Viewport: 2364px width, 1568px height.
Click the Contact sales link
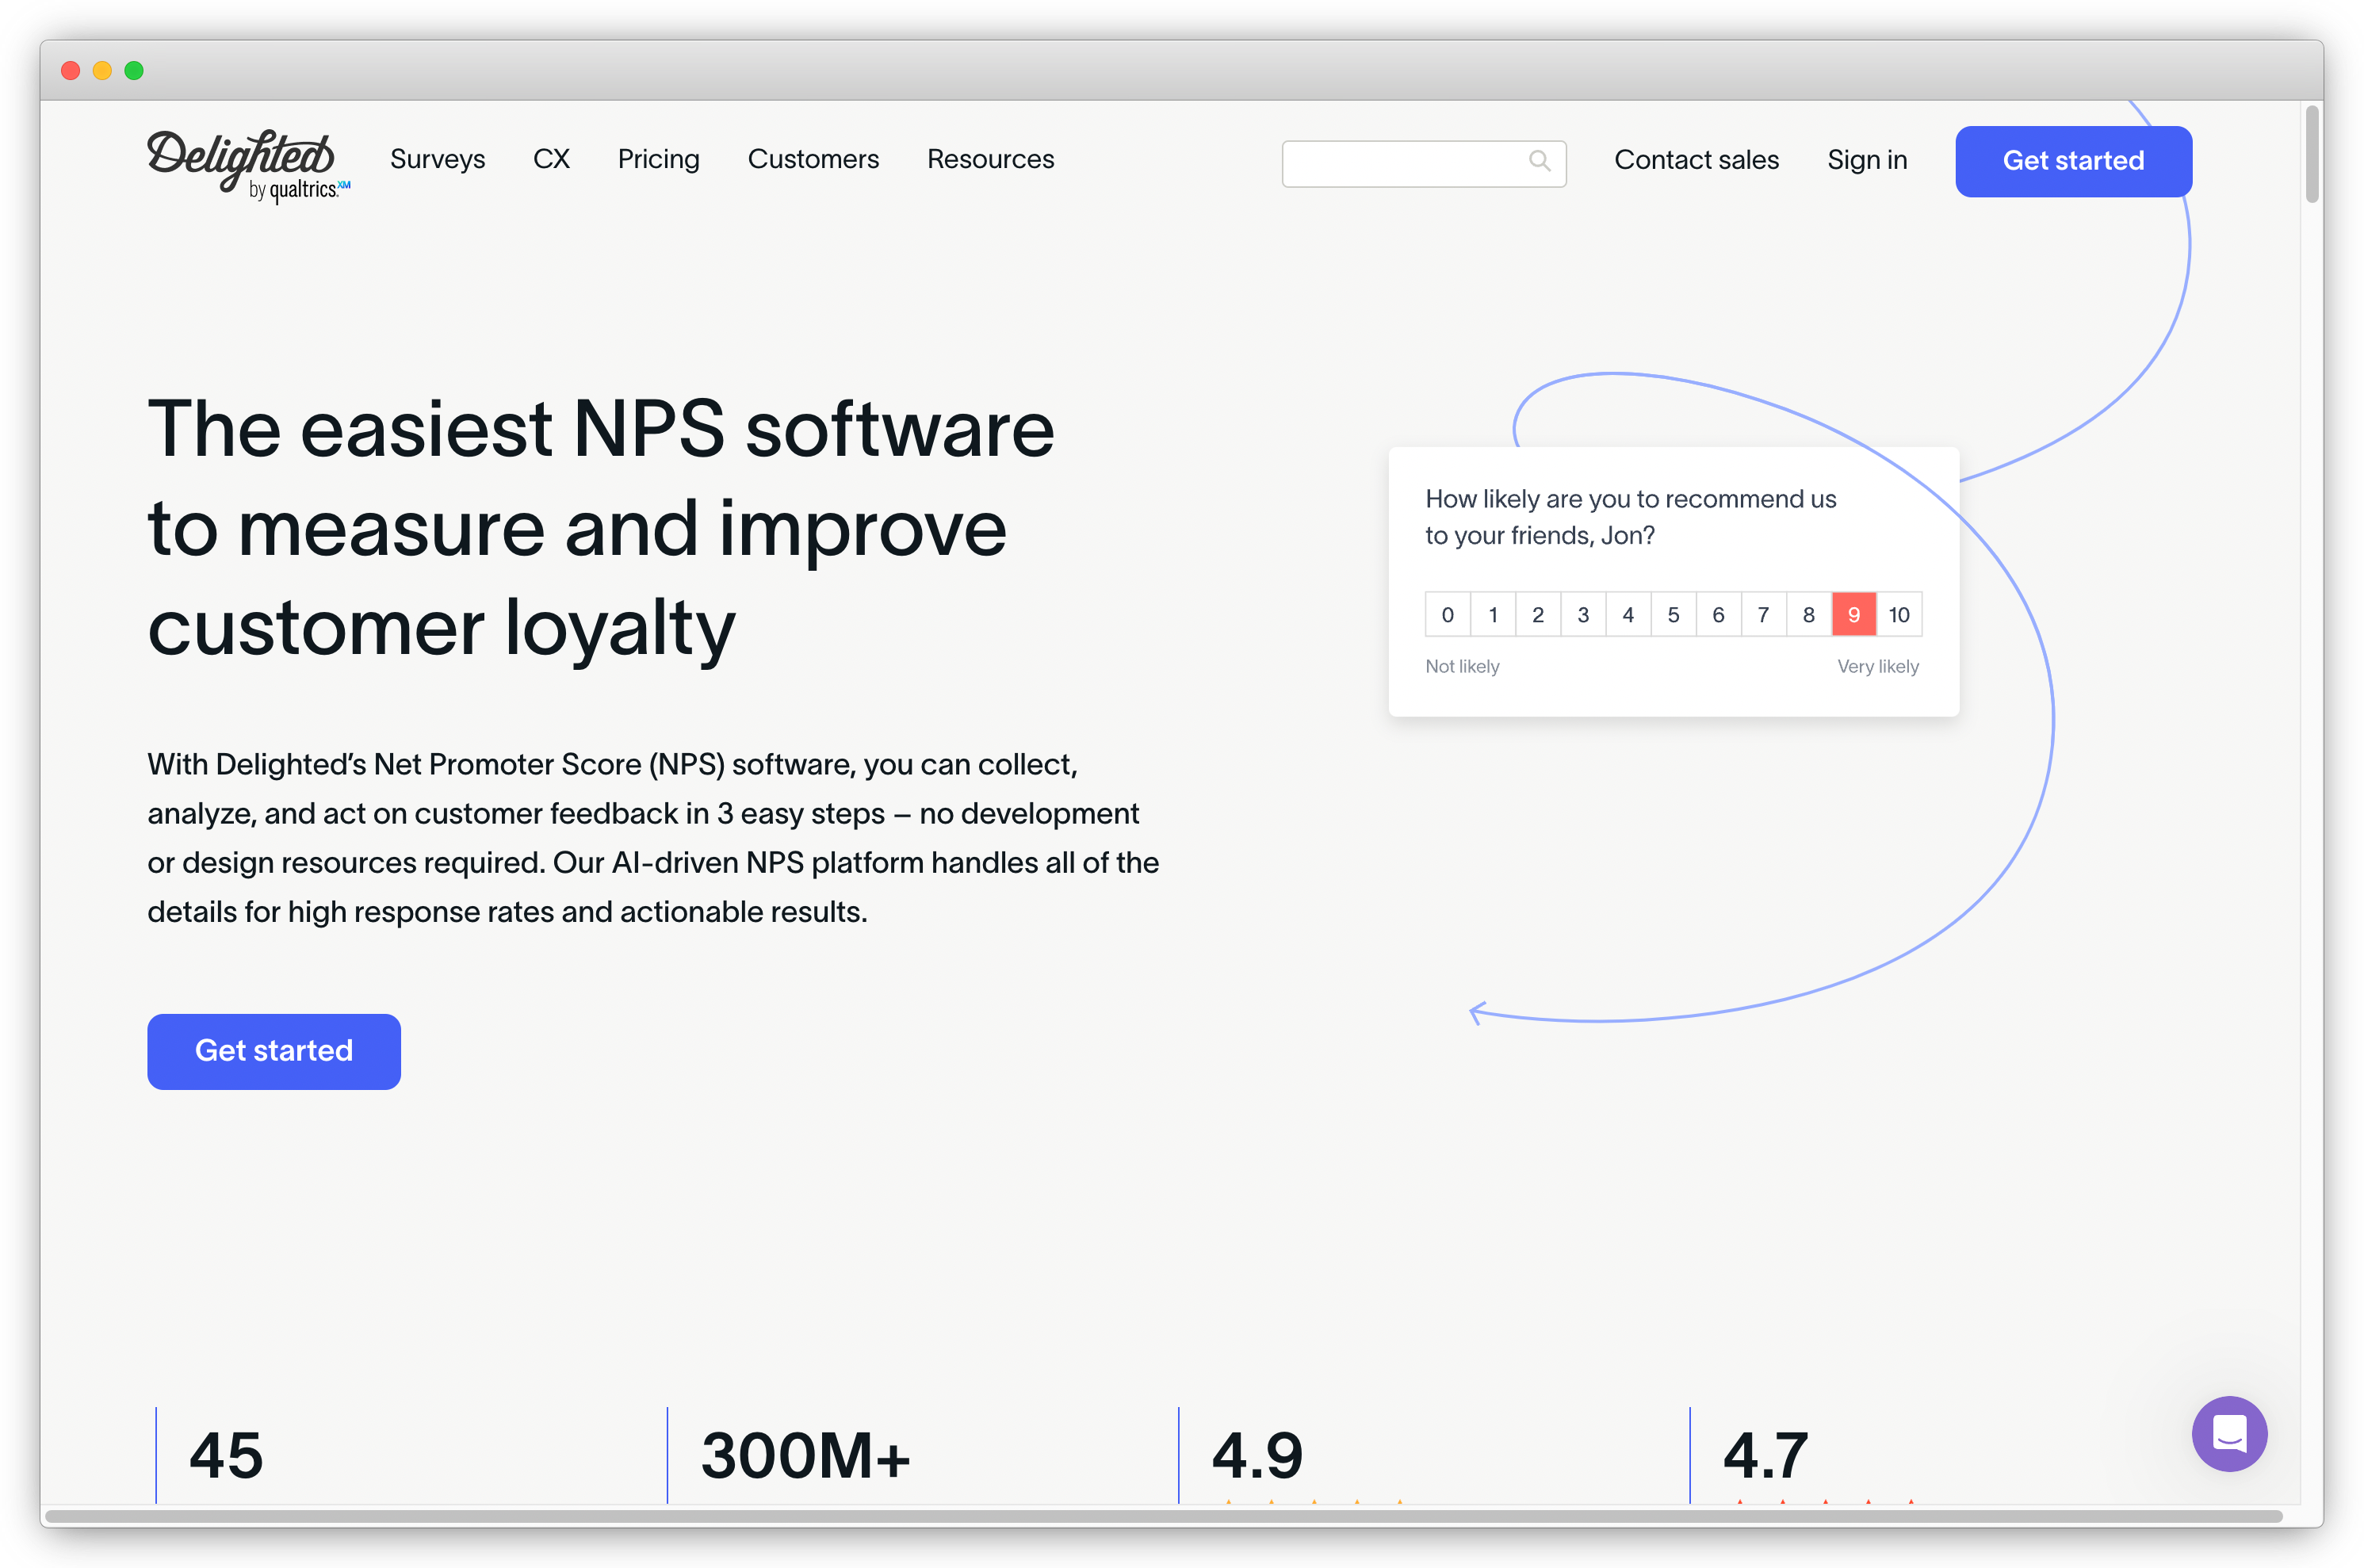point(1697,159)
